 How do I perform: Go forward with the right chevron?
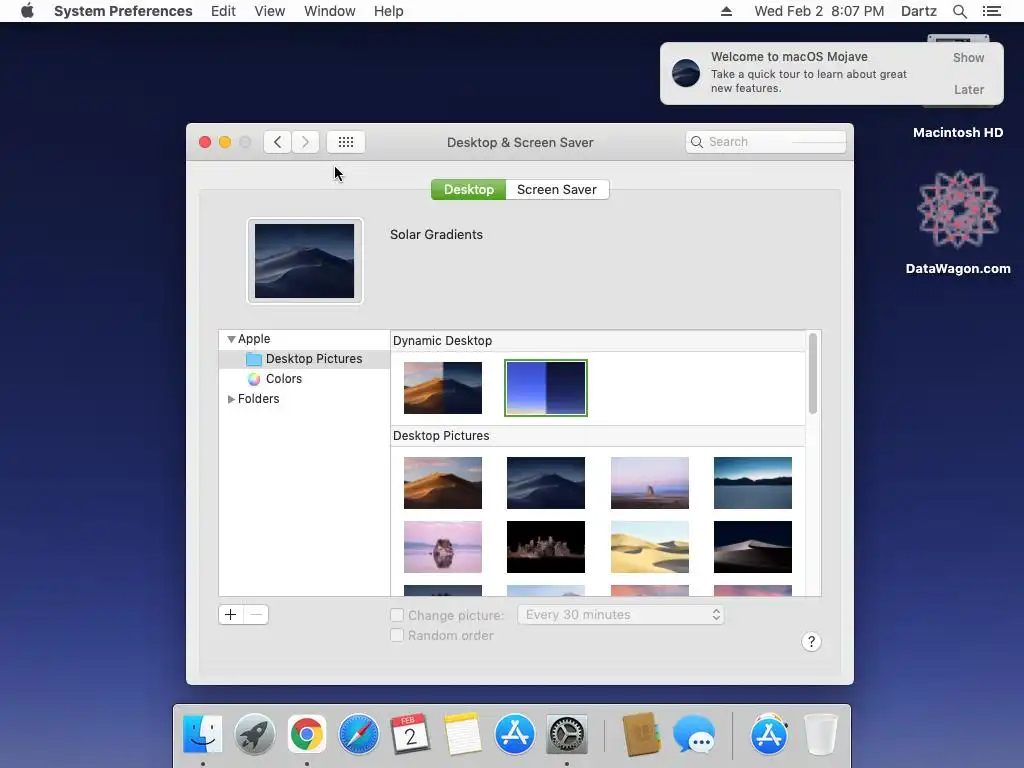click(x=305, y=142)
